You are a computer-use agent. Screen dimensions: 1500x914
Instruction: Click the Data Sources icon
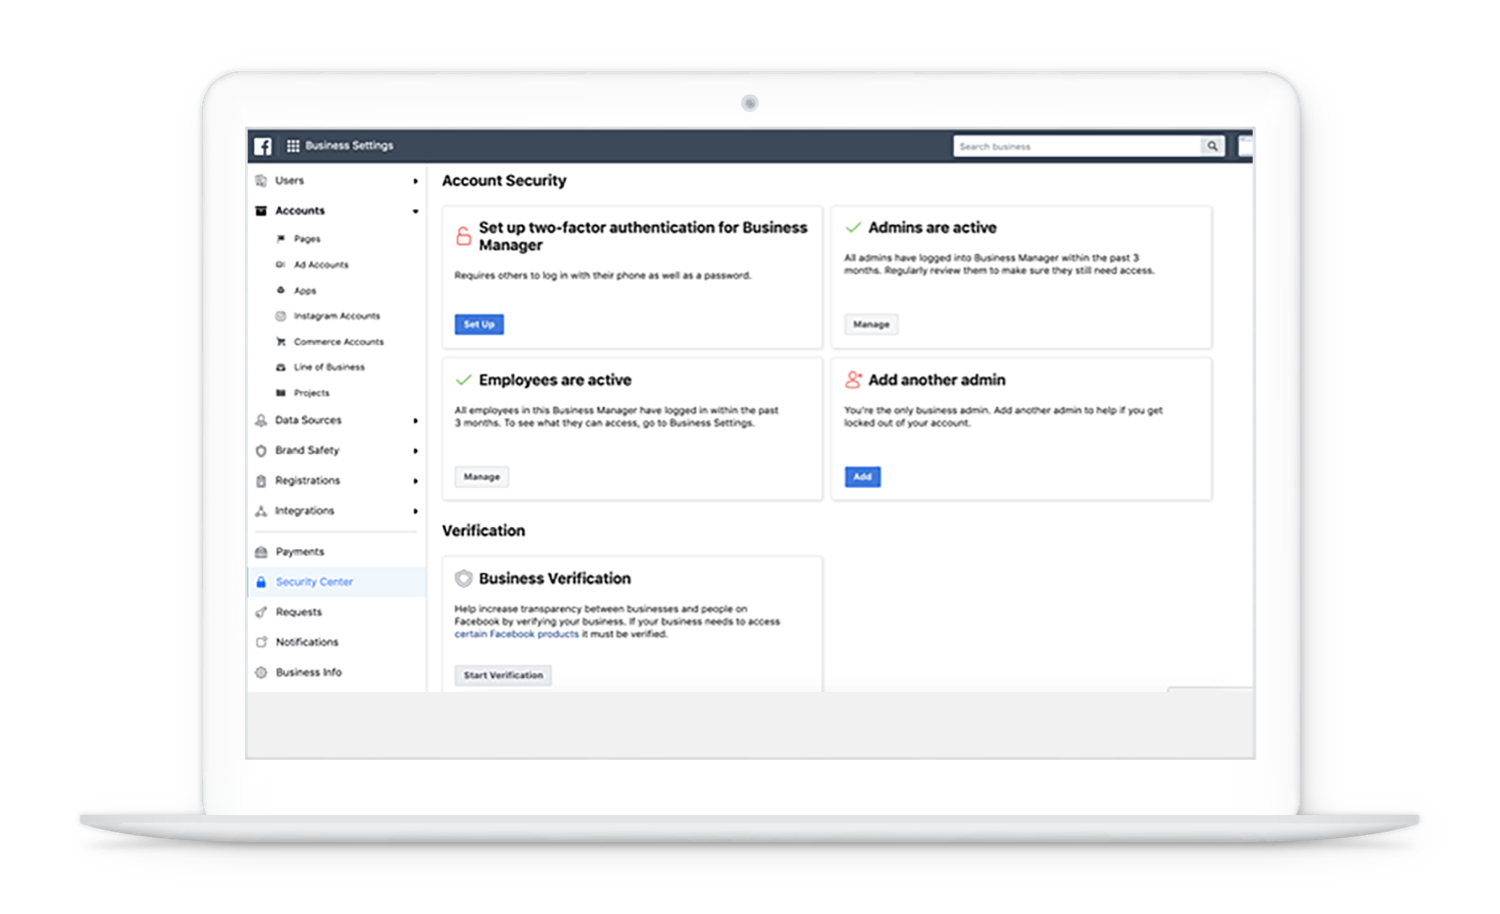[261, 421]
